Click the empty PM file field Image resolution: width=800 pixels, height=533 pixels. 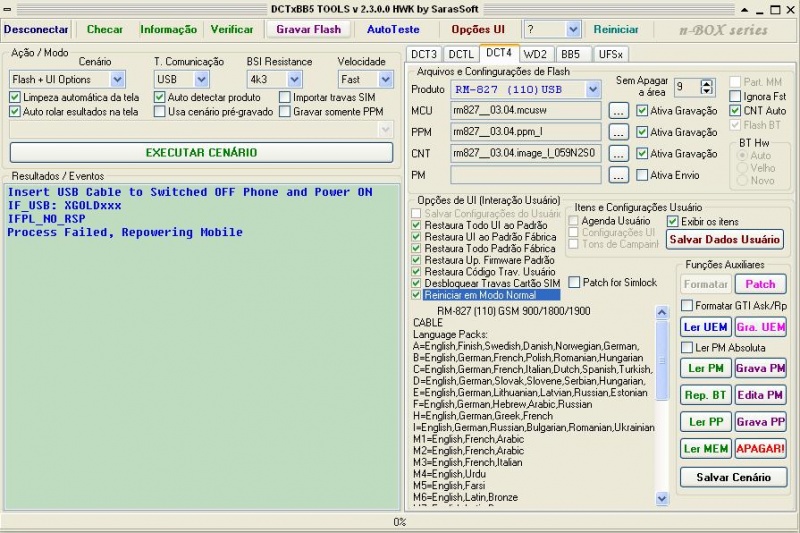[526, 175]
